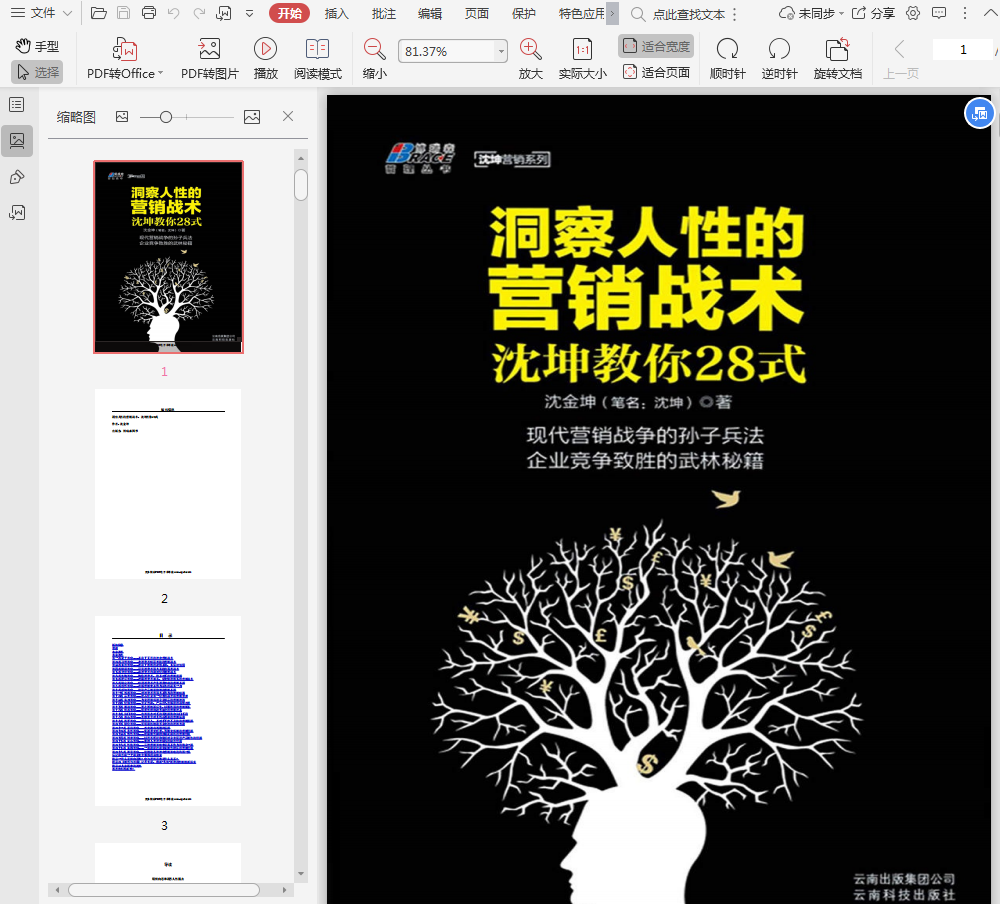Click the print icon
Viewport: 1000px width, 904px height.
click(x=149, y=13)
